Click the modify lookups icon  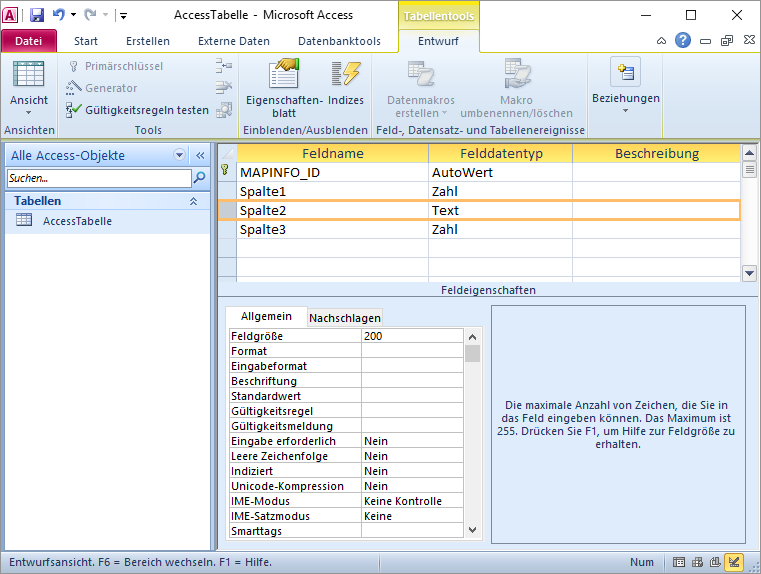pos(224,110)
